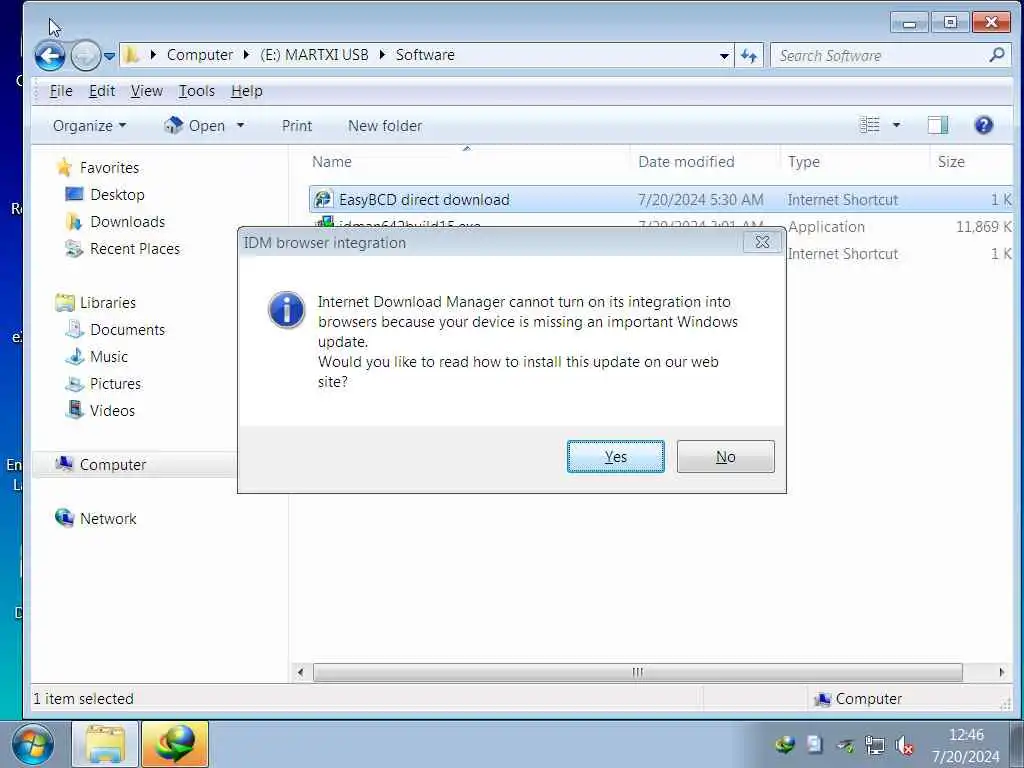Click the EasyBCD shortcut file icon
Screen dimensions: 1024x768
[323, 199]
